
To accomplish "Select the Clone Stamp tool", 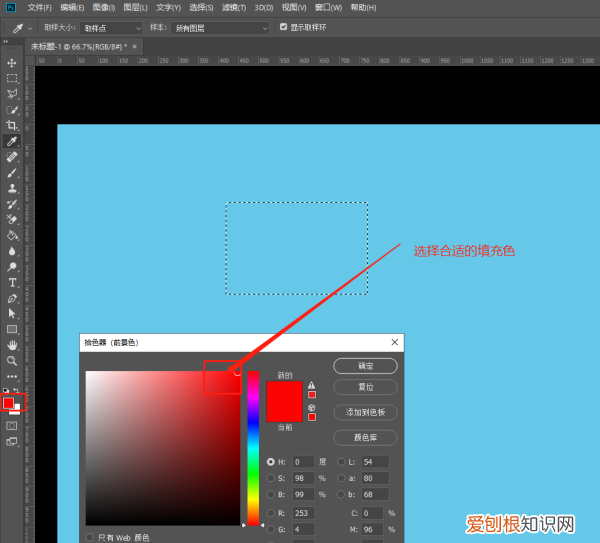I will tap(12, 188).
